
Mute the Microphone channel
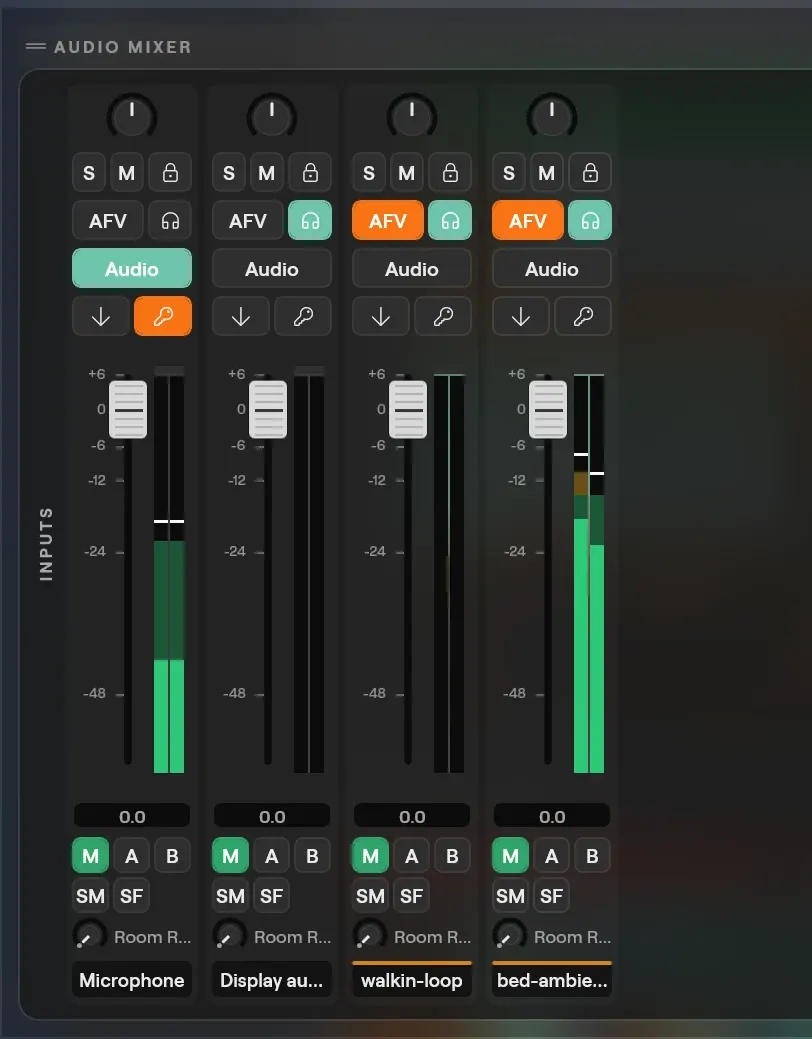[x=126, y=173]
